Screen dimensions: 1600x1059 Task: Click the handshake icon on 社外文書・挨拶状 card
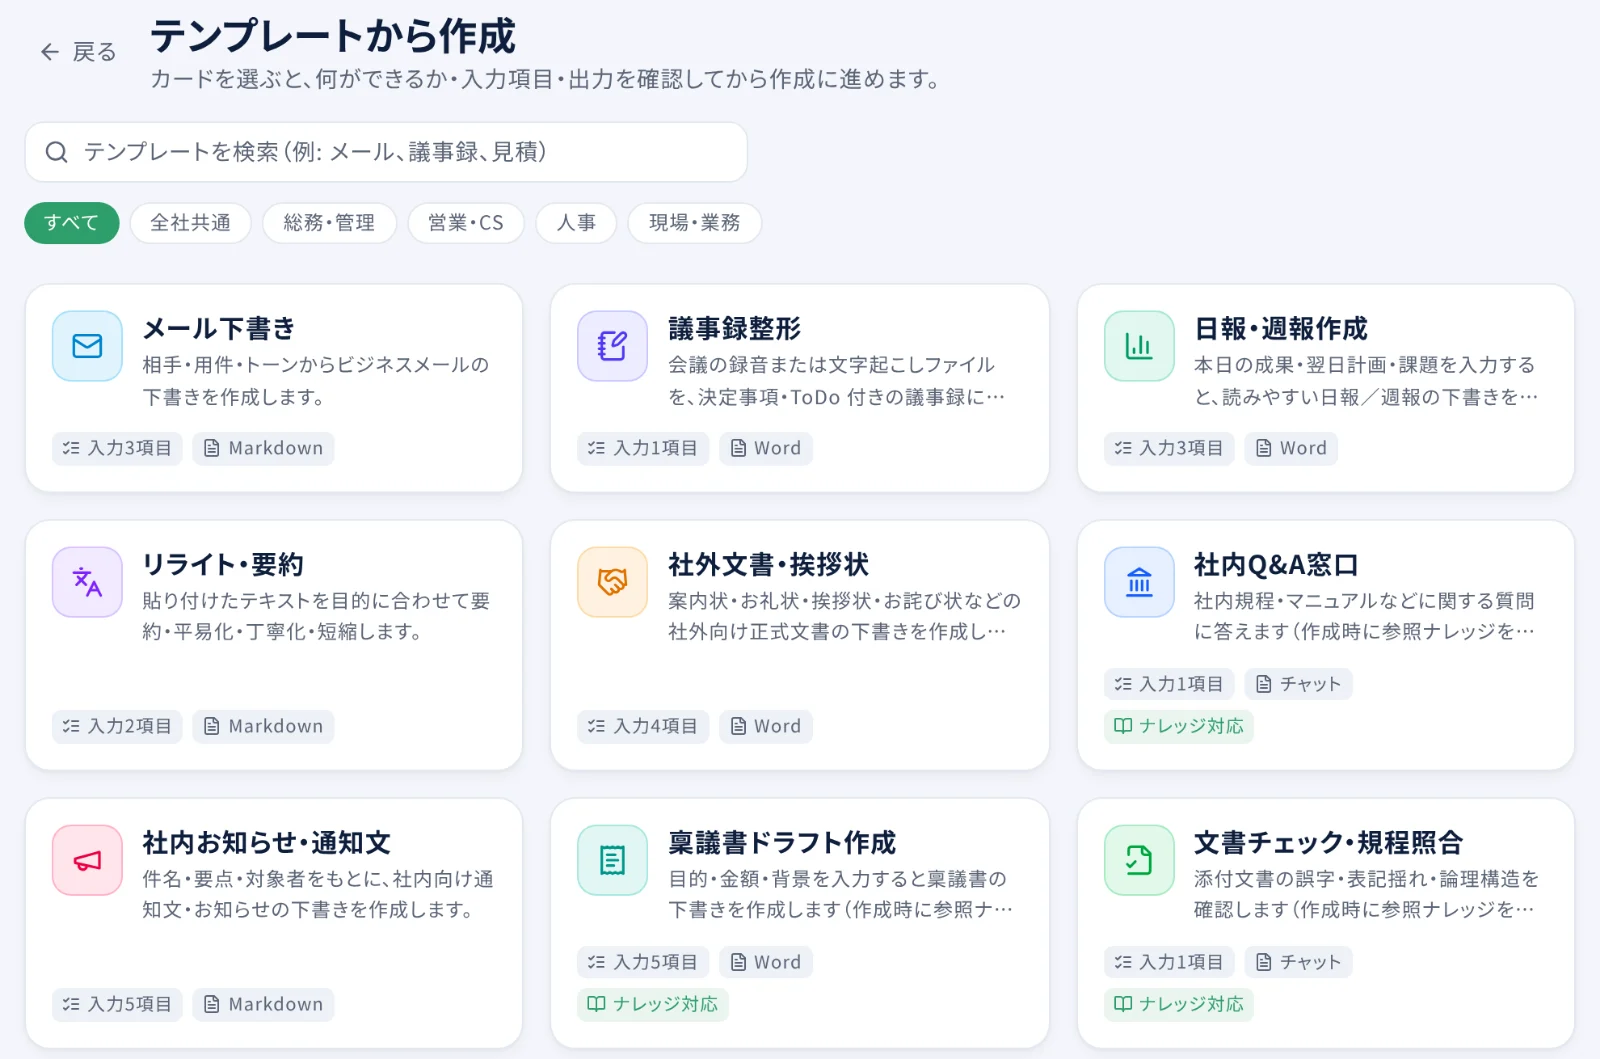612,582
